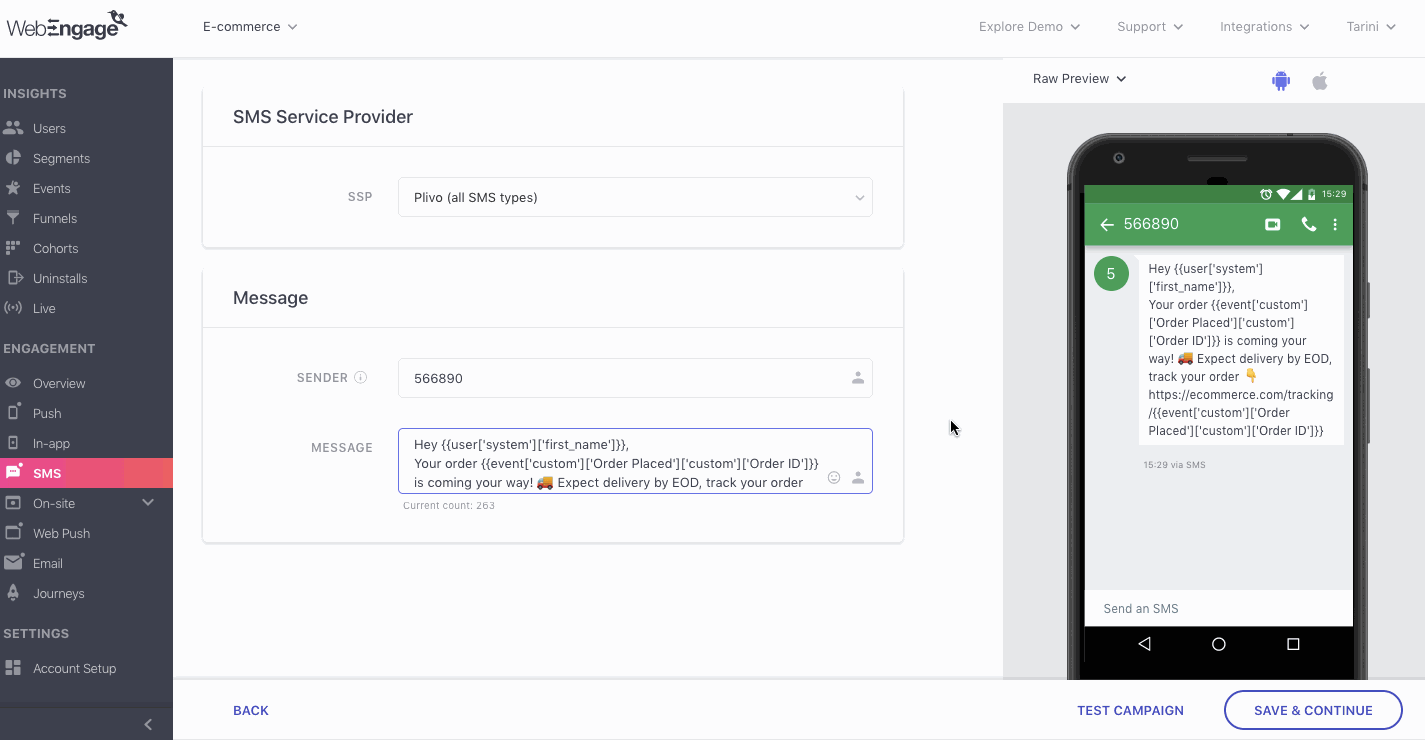Open the E-commerce project dropdown
This screenshot has width=1425, height=740.
click(x=250, y=27)
